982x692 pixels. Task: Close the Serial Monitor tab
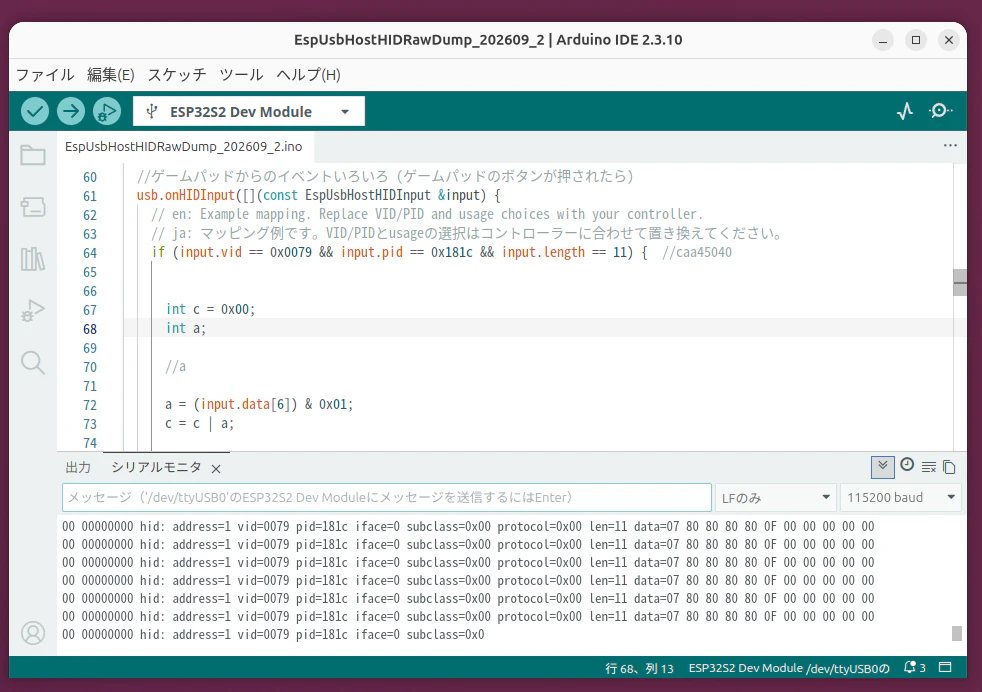[216, 469]
